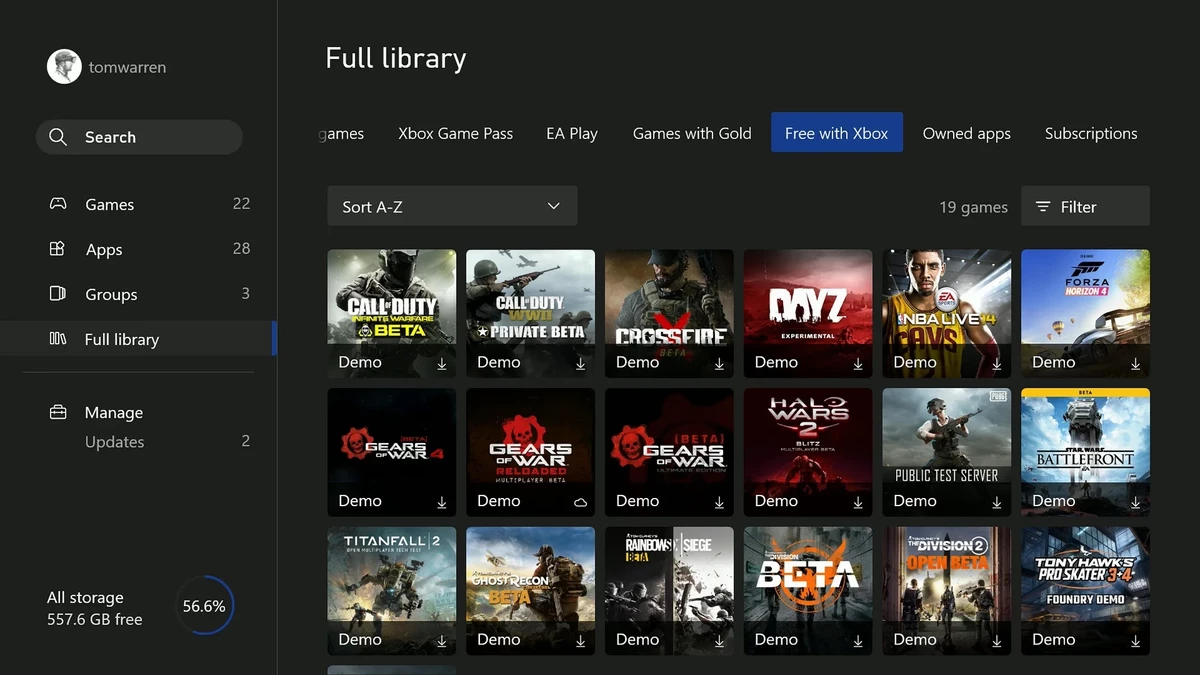Go to the Subscriptions tab
1200x675 pixels.
1090,133
